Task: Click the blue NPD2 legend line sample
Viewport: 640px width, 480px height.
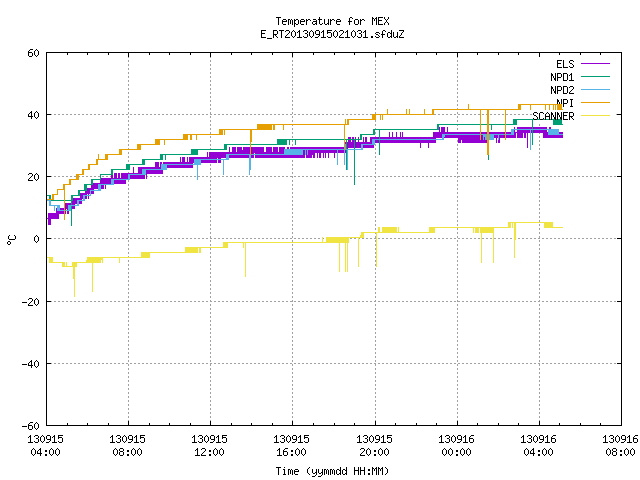Action: pyautogui.click(x=595, y=90)
